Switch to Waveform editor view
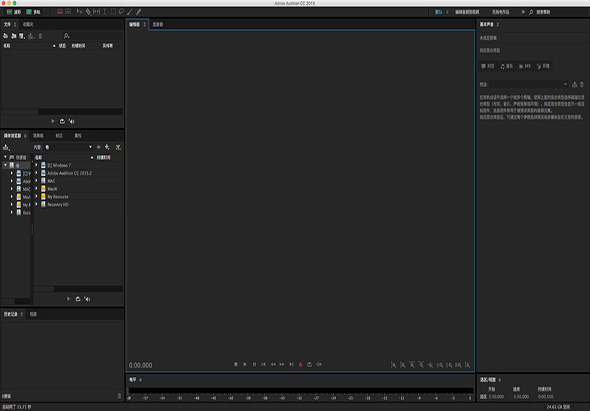The image size is (590, 411). 14,12
